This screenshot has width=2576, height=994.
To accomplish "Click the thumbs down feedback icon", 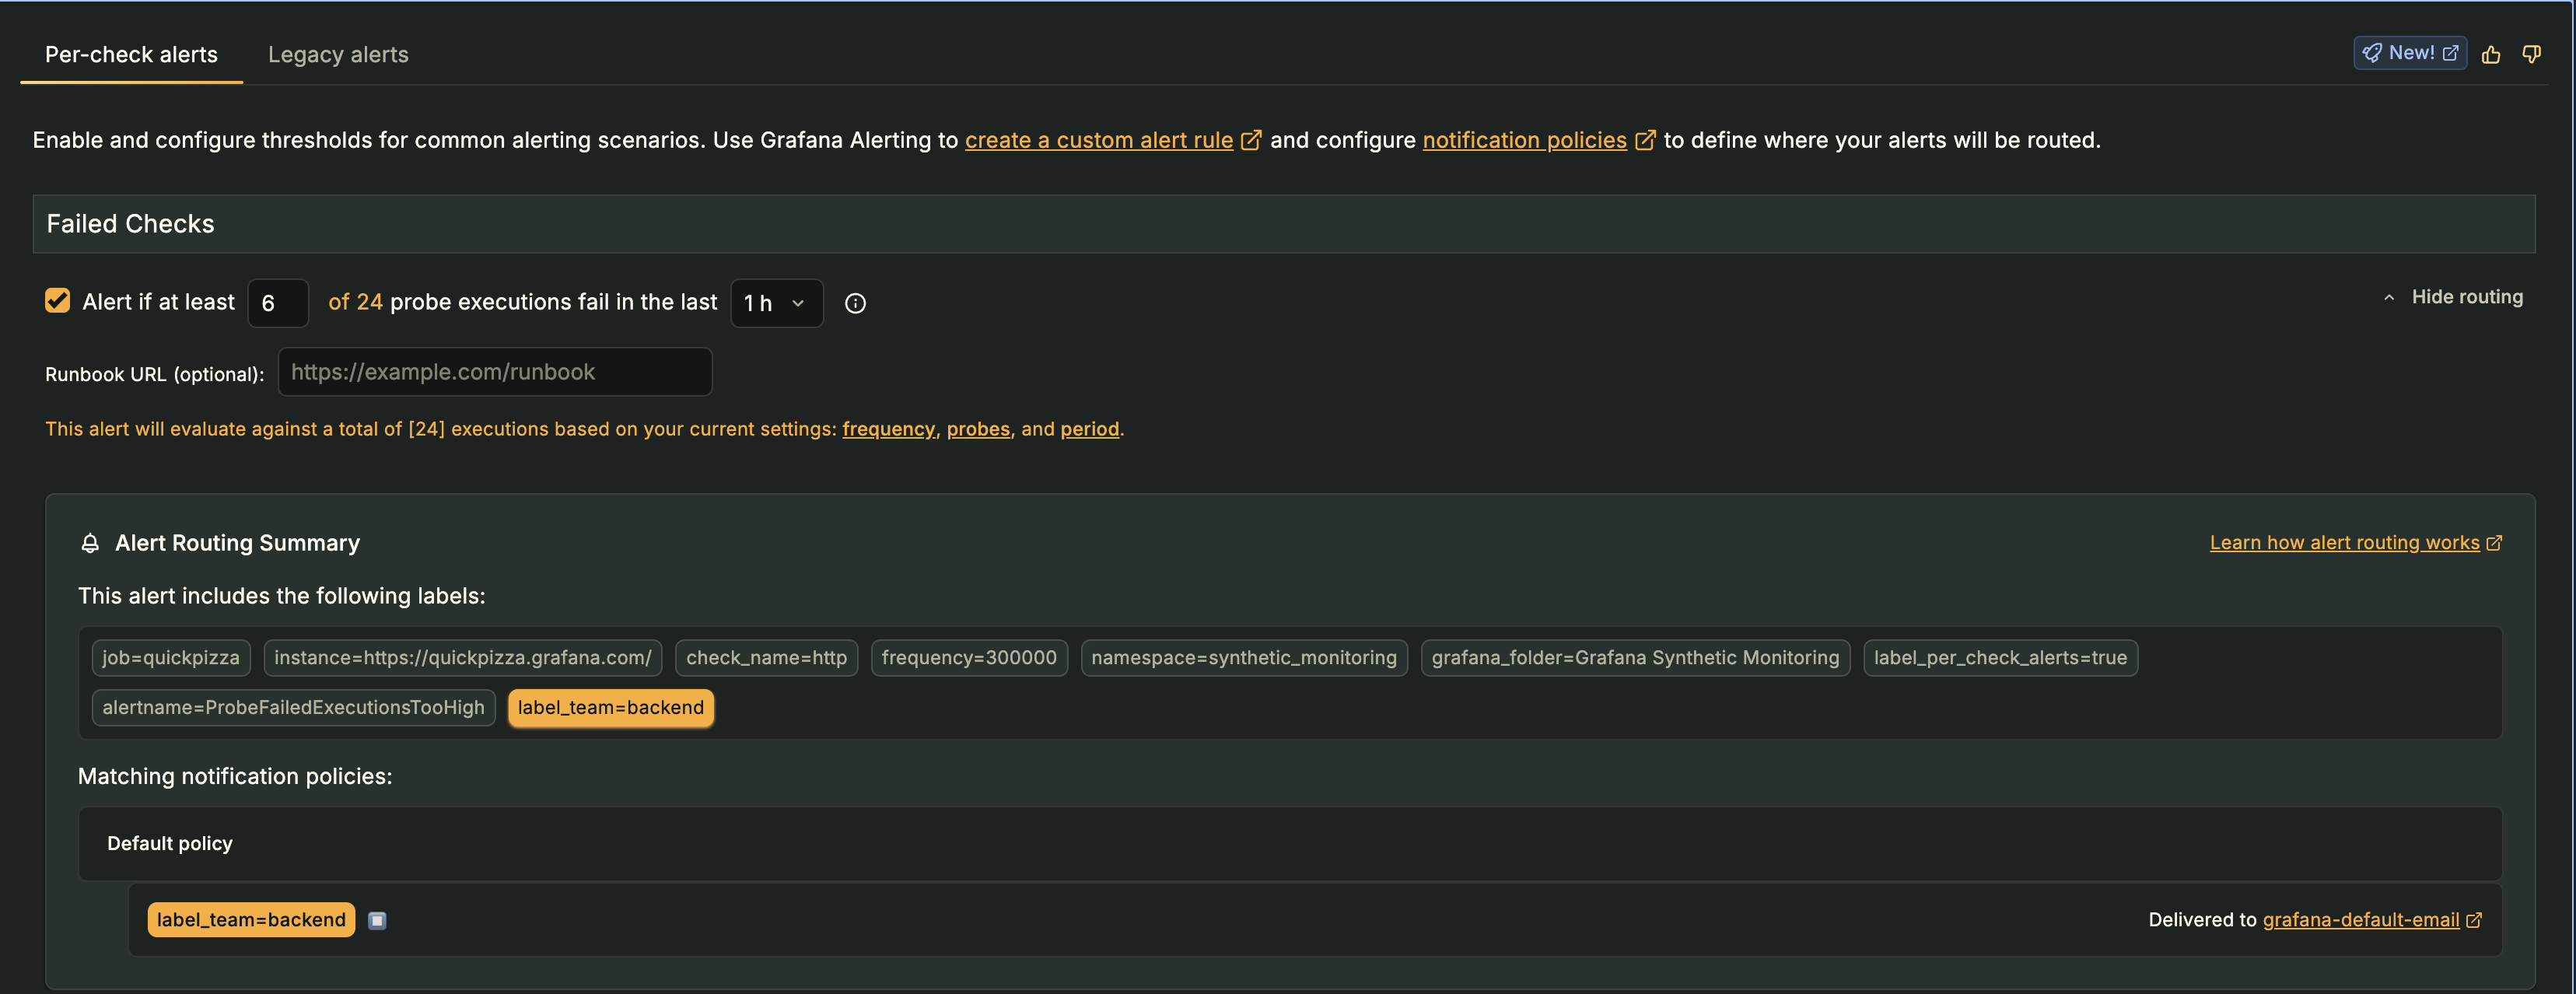I will pos(2532,55).
